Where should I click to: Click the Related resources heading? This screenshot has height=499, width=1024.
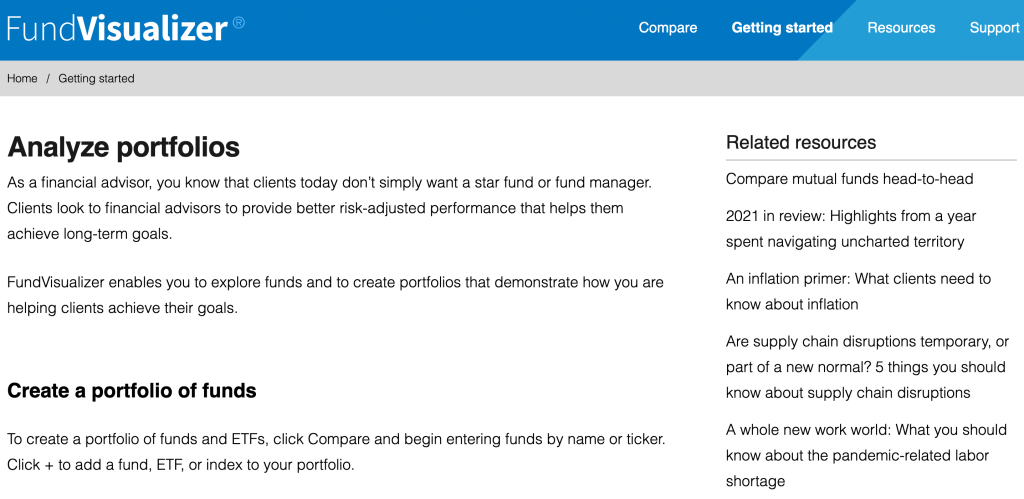pos(801,142)
